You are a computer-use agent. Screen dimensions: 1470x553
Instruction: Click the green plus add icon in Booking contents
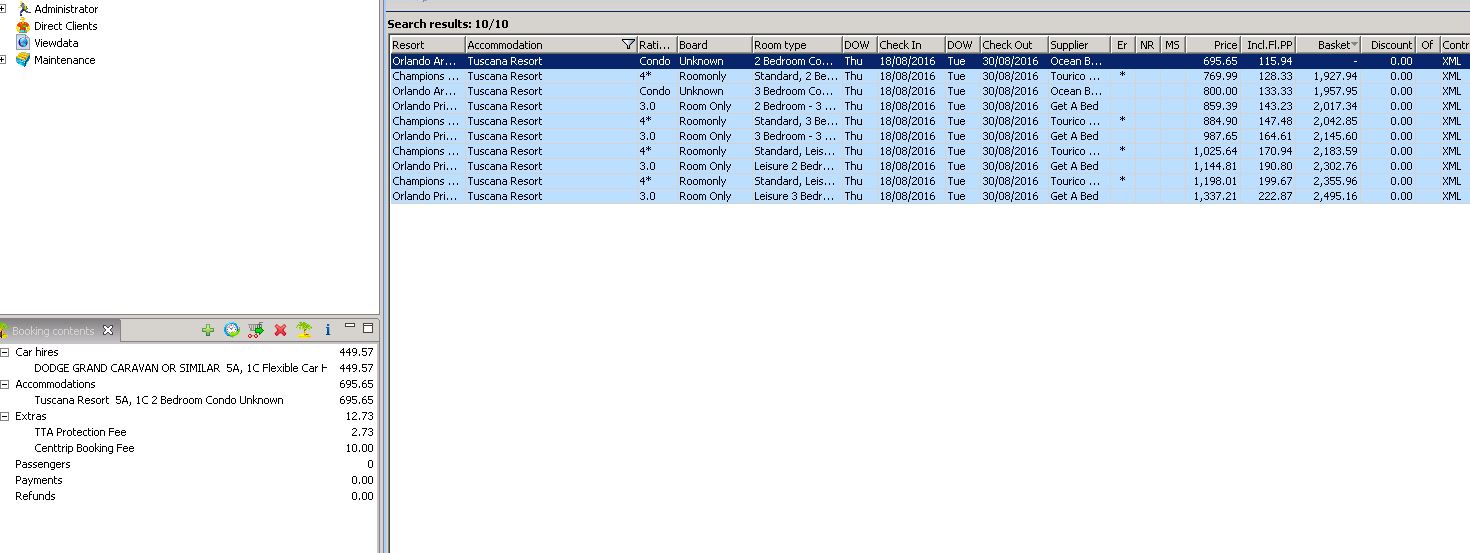click(x=207, y=330)
